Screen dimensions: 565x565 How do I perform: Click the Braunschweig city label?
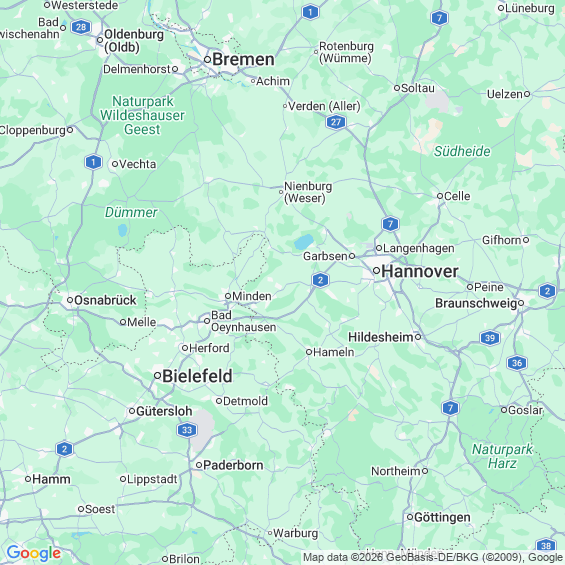click(x=476, y=303)
